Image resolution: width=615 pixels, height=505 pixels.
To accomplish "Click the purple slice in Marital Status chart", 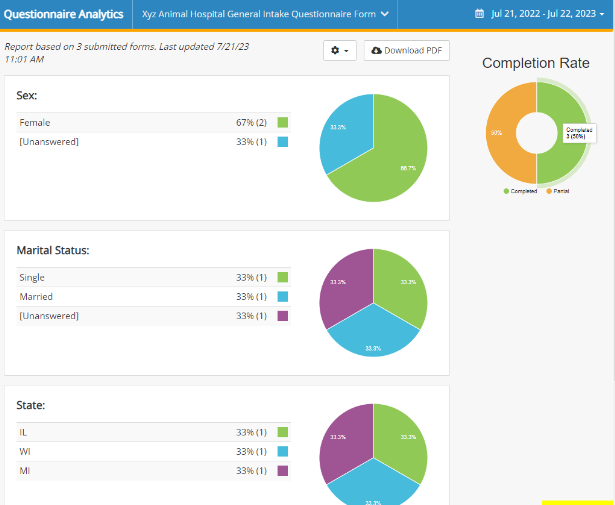I will [x=345, y=286].
